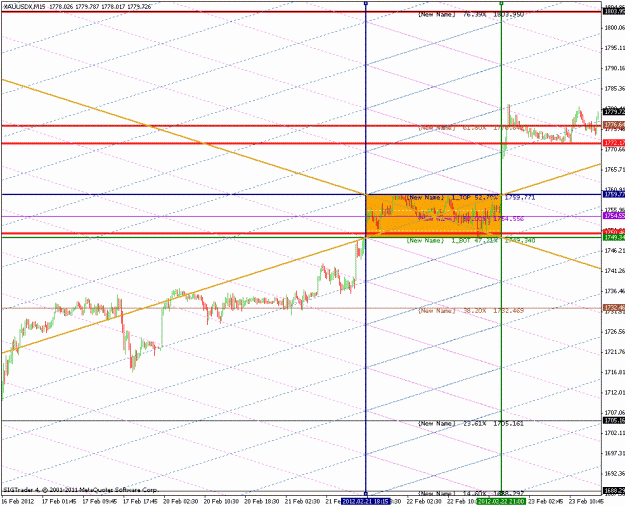Click the 16 Feb 2012 date on time axis
This screenshot has width=625, height=506.
18,501
